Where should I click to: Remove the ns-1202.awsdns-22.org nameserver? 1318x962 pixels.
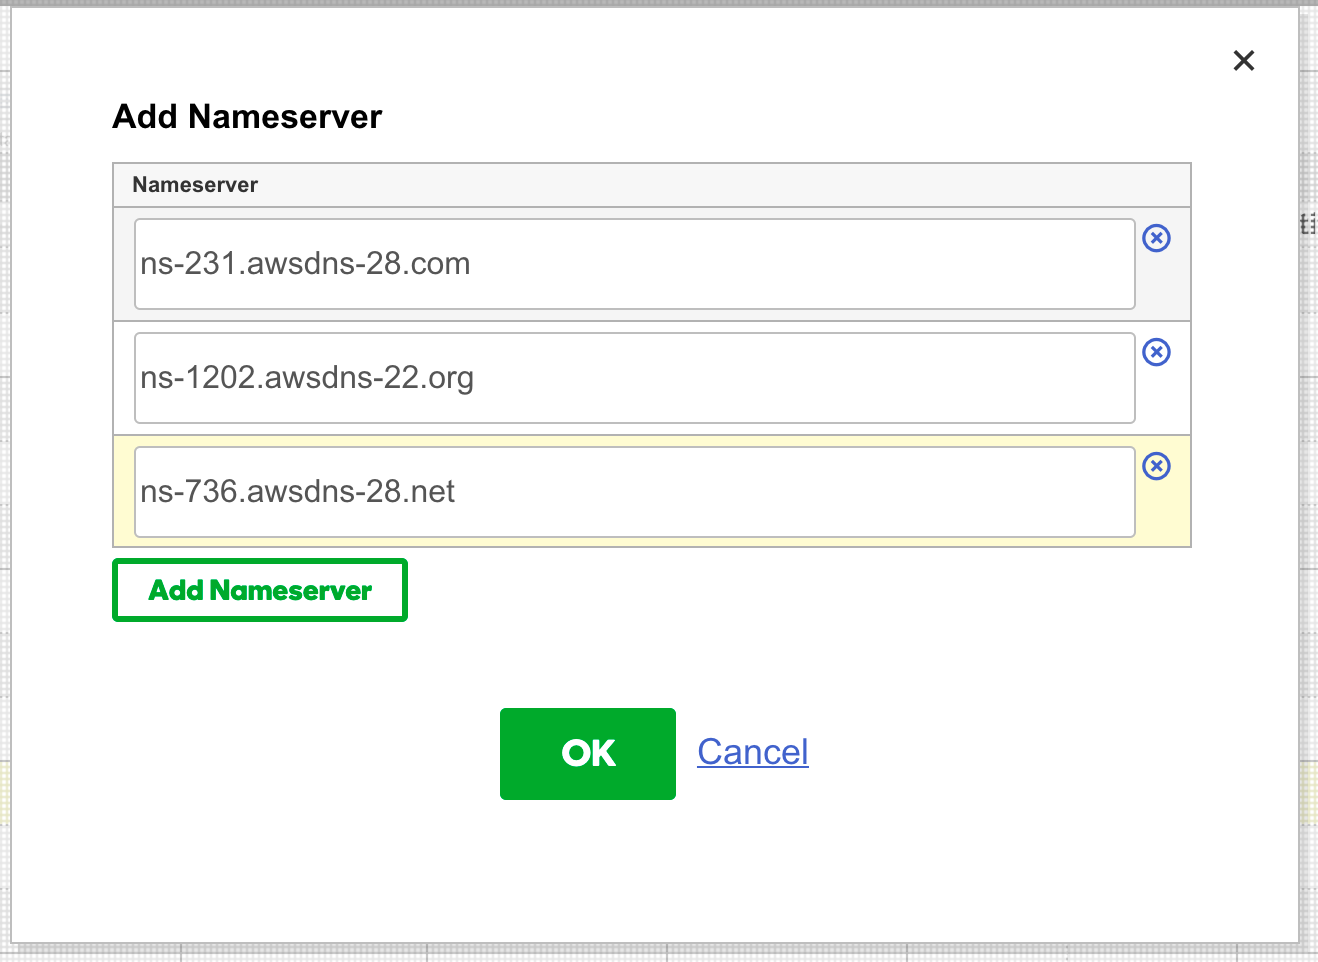click(x=1156, y=352)
